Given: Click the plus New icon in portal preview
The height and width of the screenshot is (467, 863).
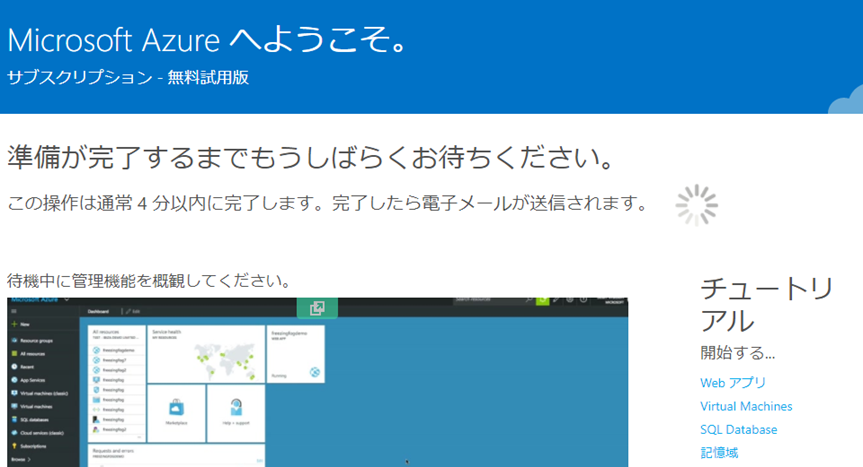Looking at the screenshot, I should [x=15, y=325].
